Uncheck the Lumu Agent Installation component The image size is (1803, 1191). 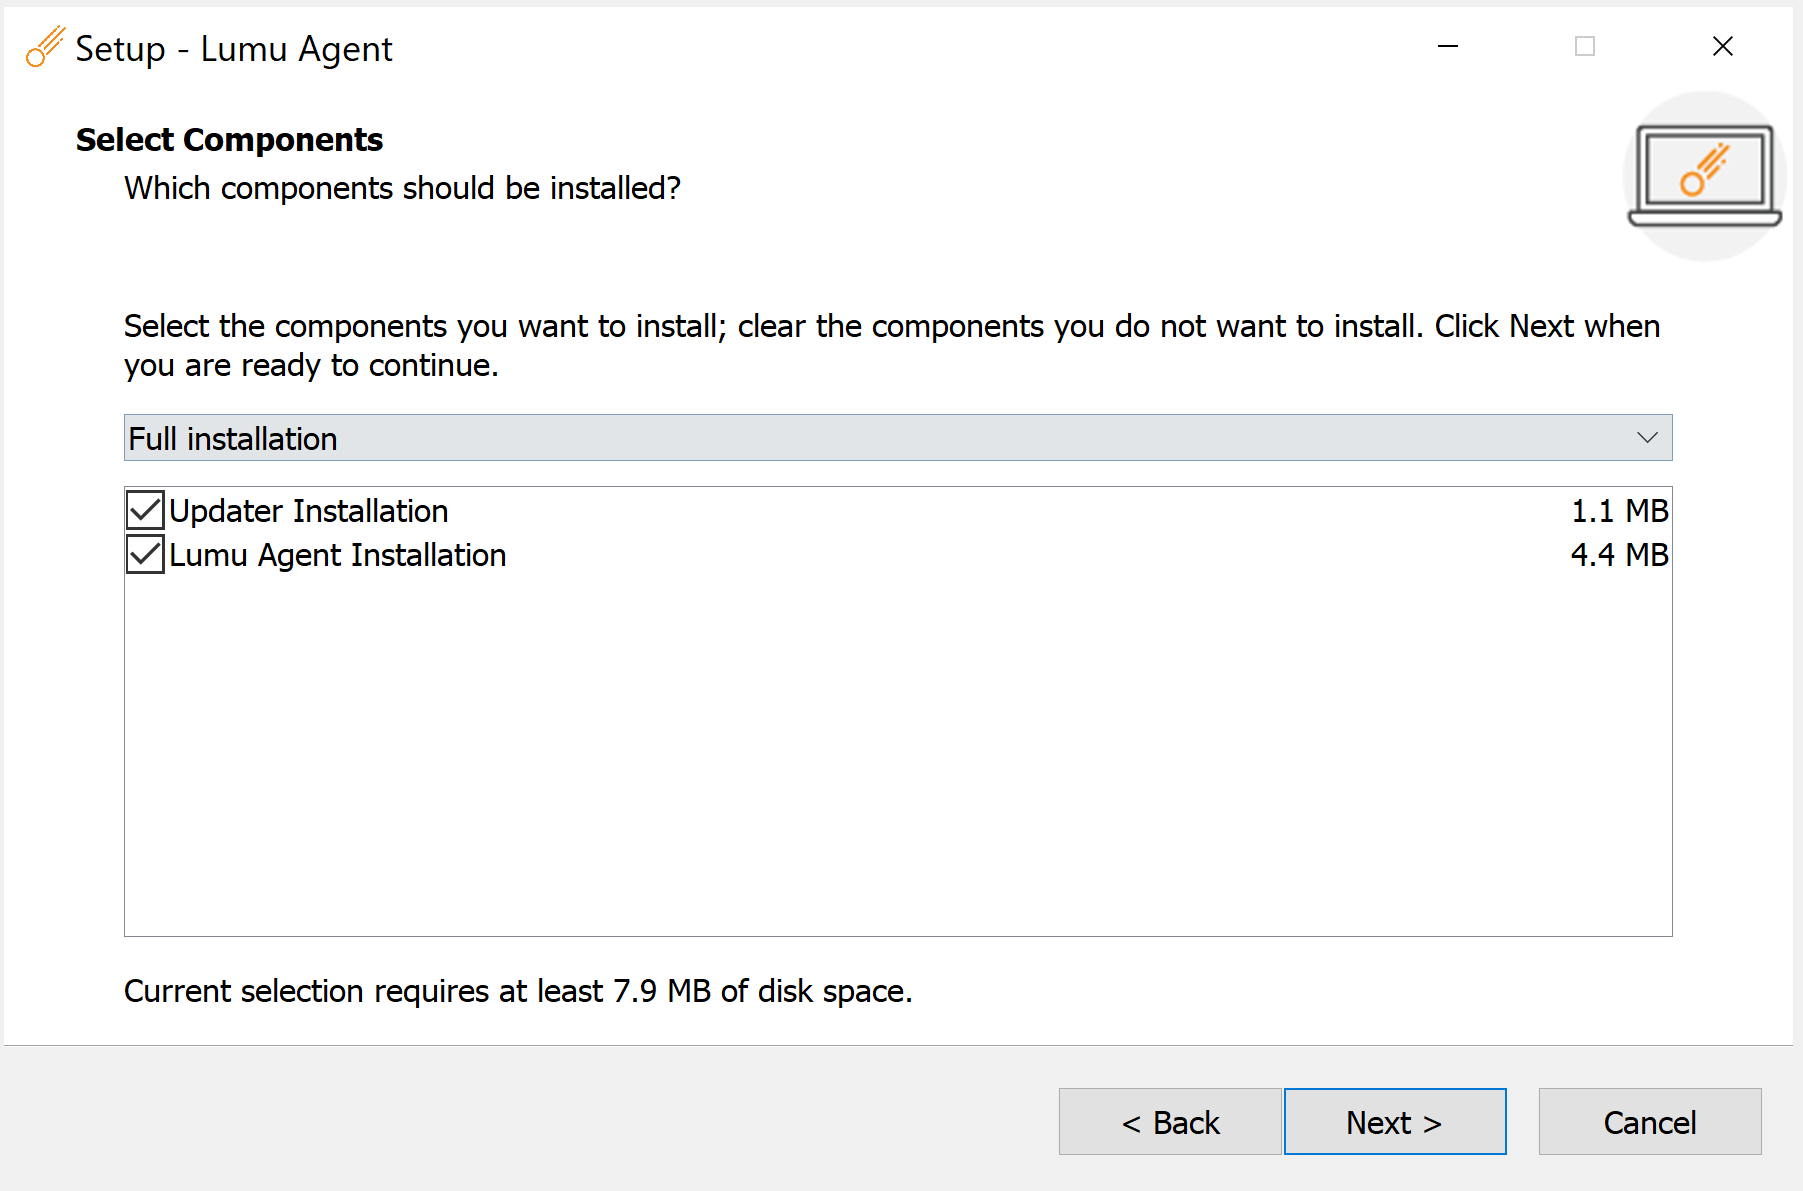click(144, 555)
